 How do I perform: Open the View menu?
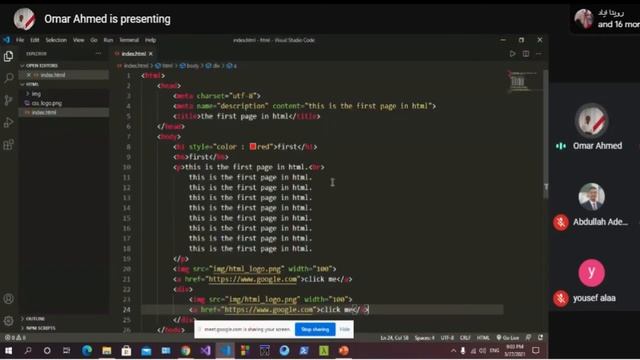point(78,40)
